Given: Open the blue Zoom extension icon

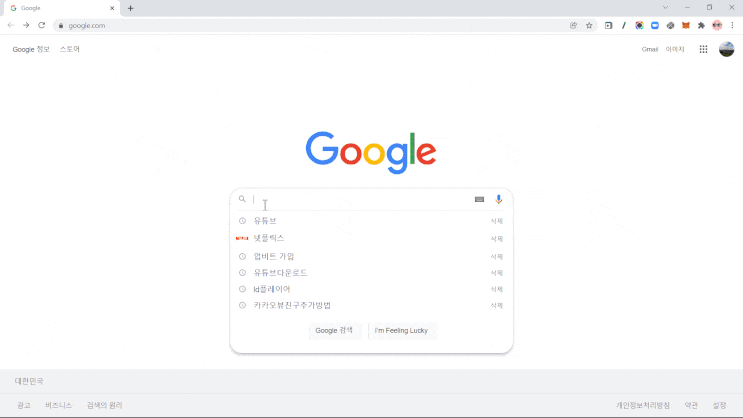Looking at the screenshot, I should 655,26.
